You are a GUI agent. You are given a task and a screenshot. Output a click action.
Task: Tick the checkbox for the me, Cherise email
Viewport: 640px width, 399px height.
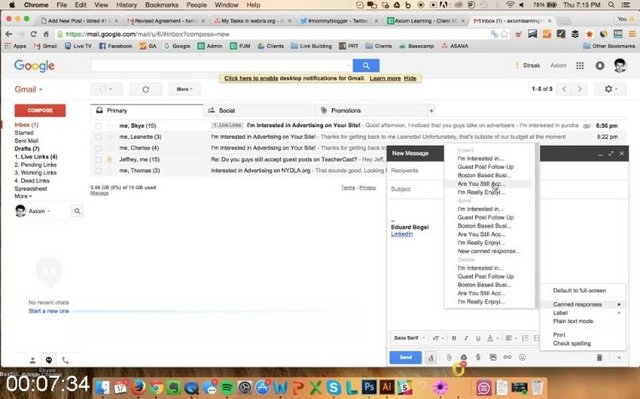point(98,148)
